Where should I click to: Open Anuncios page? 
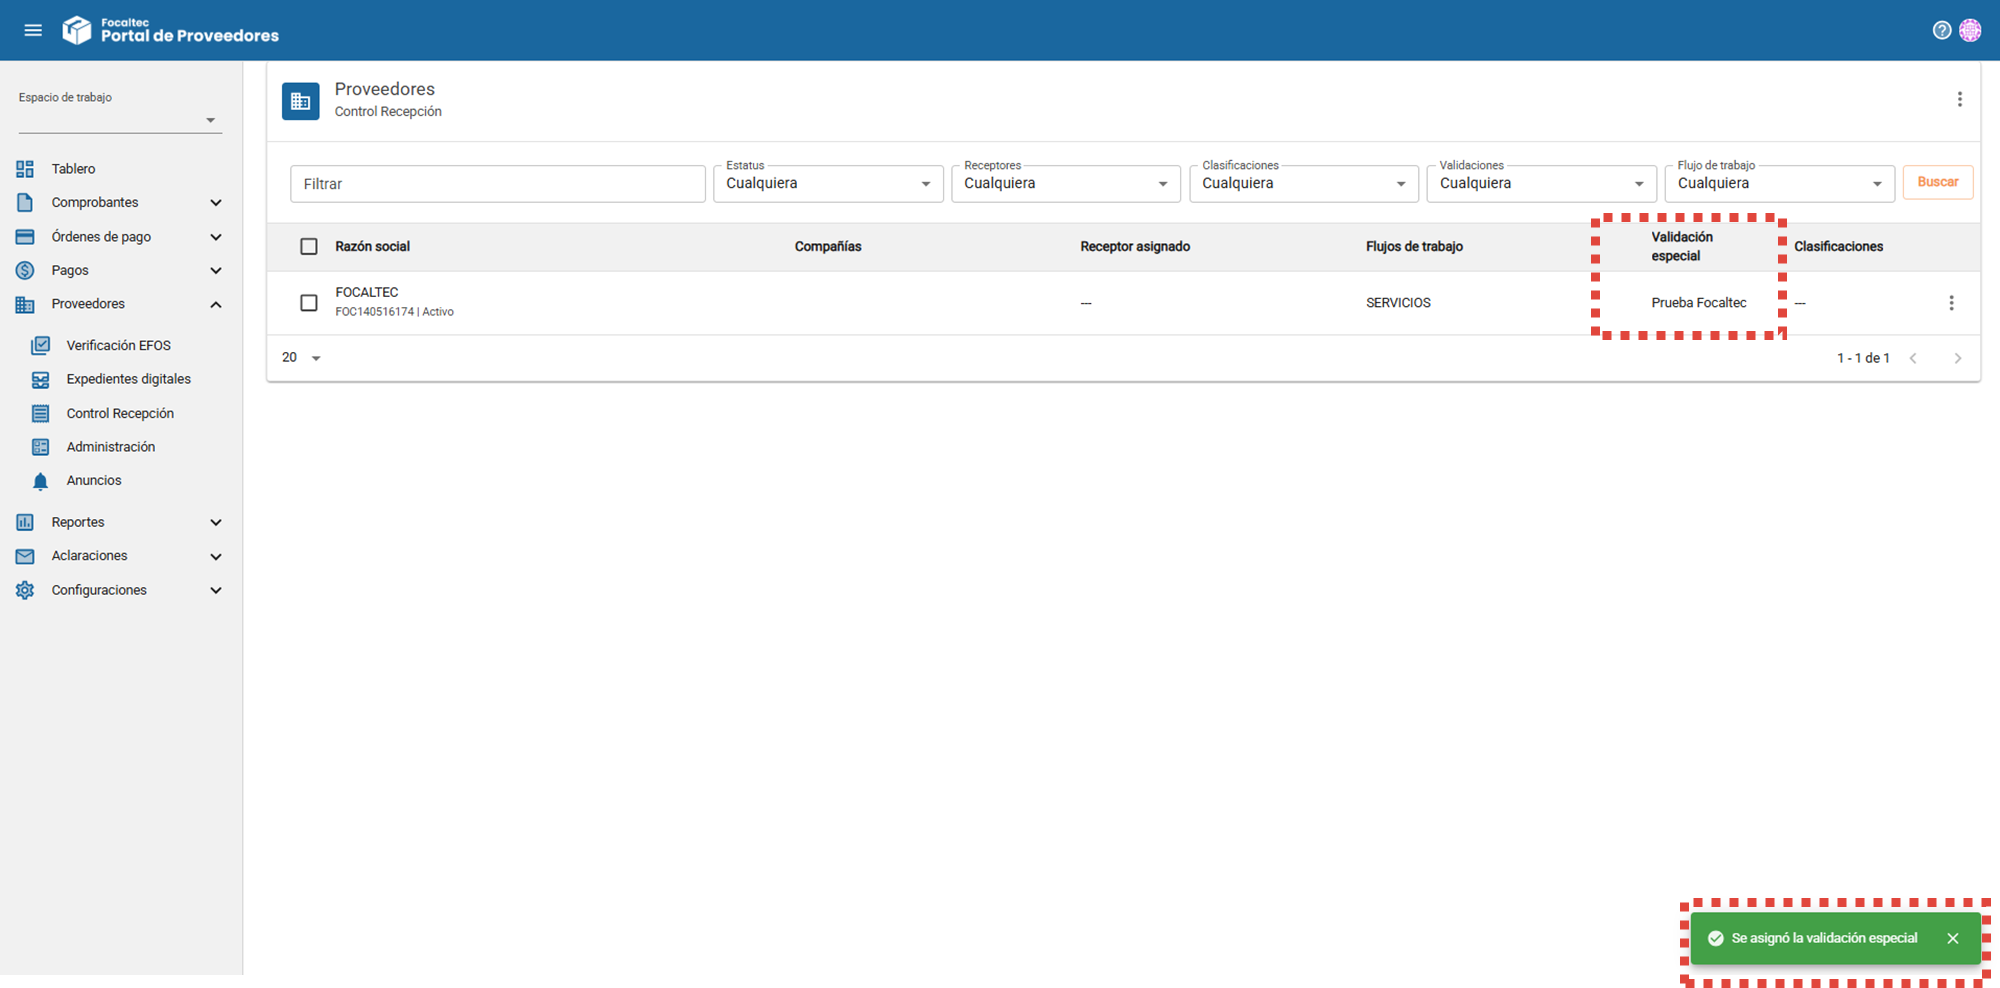click(94, 481)
